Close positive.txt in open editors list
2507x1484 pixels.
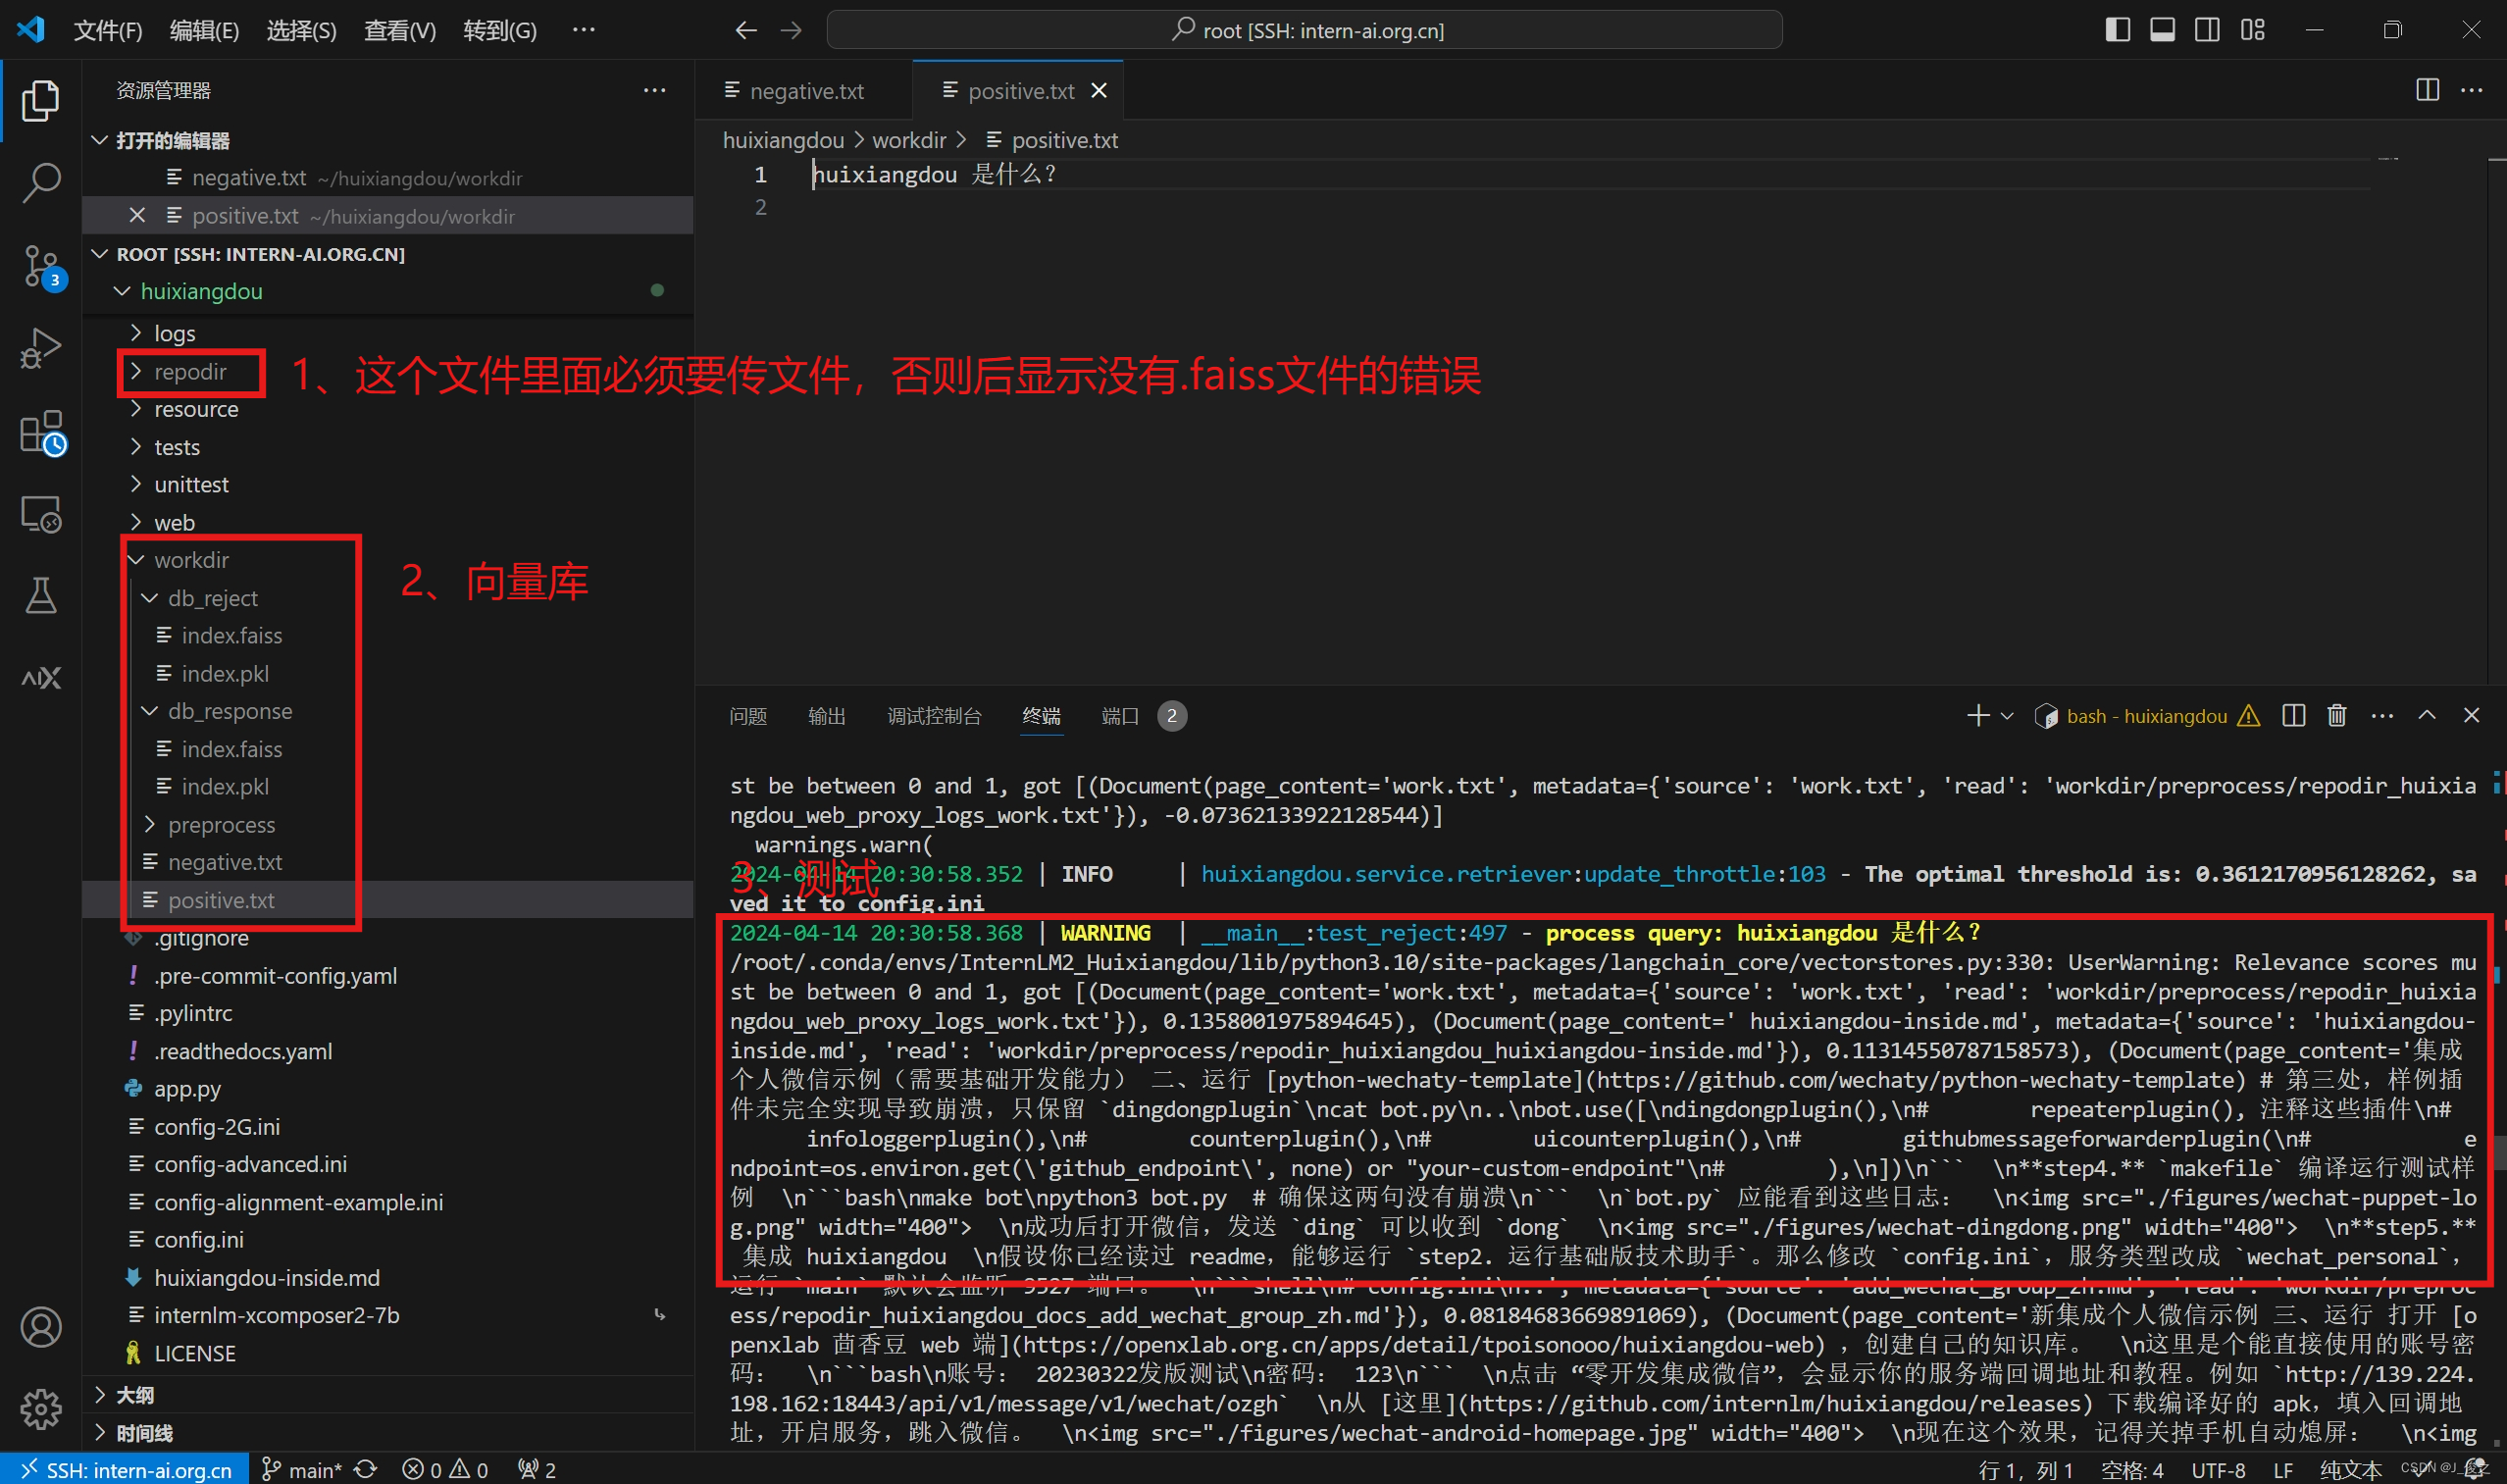pyautogui.click(x=138, y=215)
